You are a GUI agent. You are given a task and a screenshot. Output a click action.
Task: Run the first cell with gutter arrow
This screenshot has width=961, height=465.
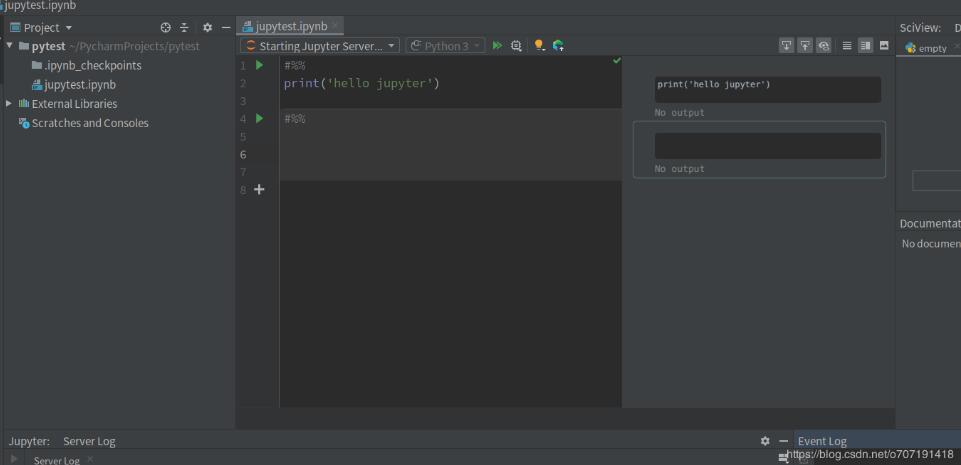pyautogui.click(x=260, y=65)
